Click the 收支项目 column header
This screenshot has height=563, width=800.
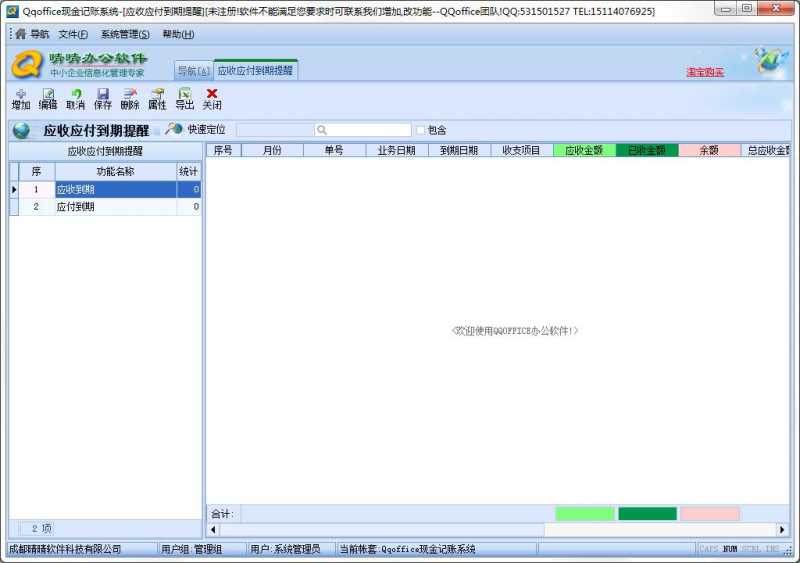pyautogui.click(x=522, y=150)
